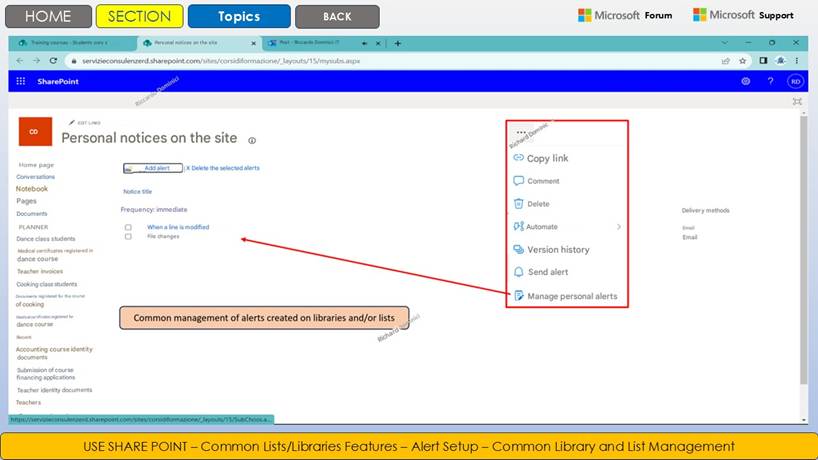Click the Add alert button

153,168
